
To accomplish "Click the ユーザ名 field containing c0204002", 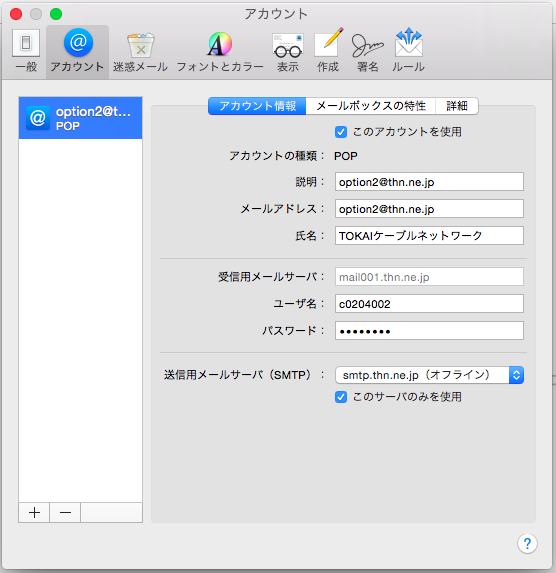I will [429, 304].
